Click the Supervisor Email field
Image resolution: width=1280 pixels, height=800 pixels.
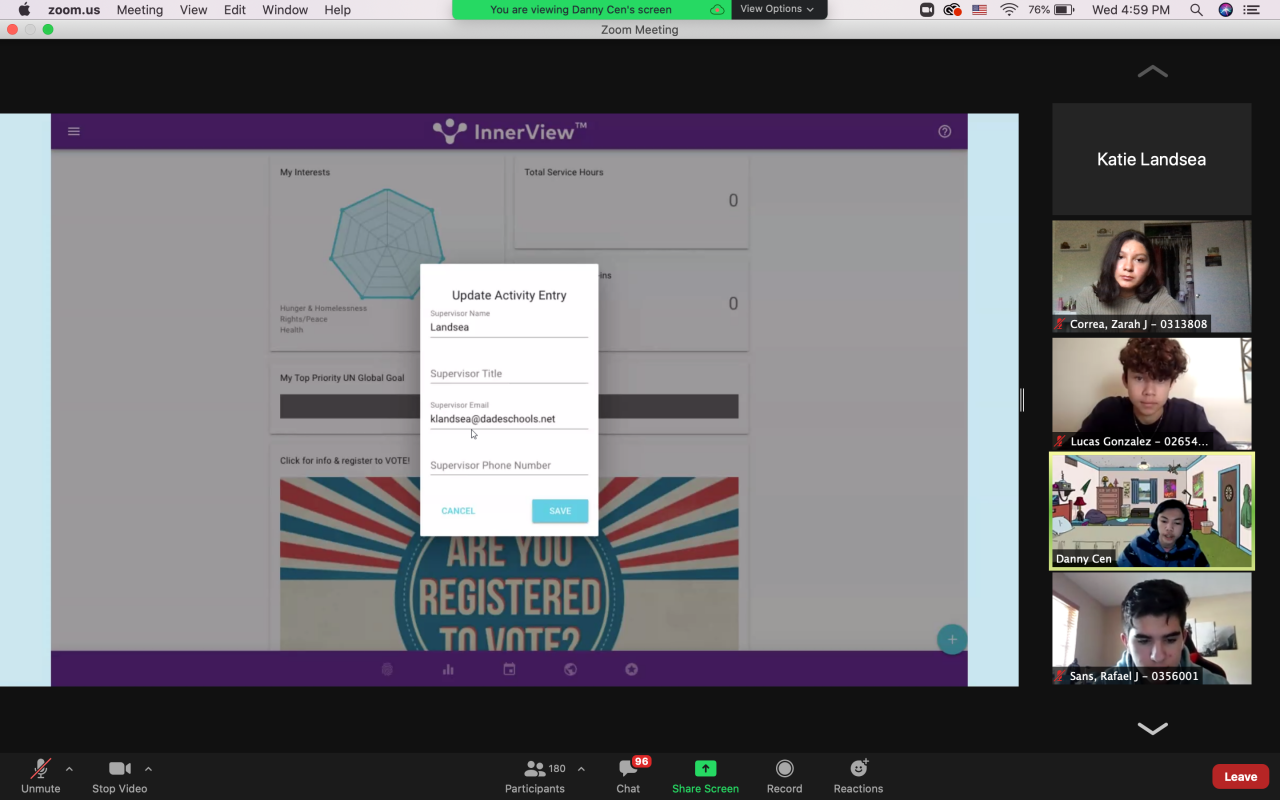tap(509, 419)
